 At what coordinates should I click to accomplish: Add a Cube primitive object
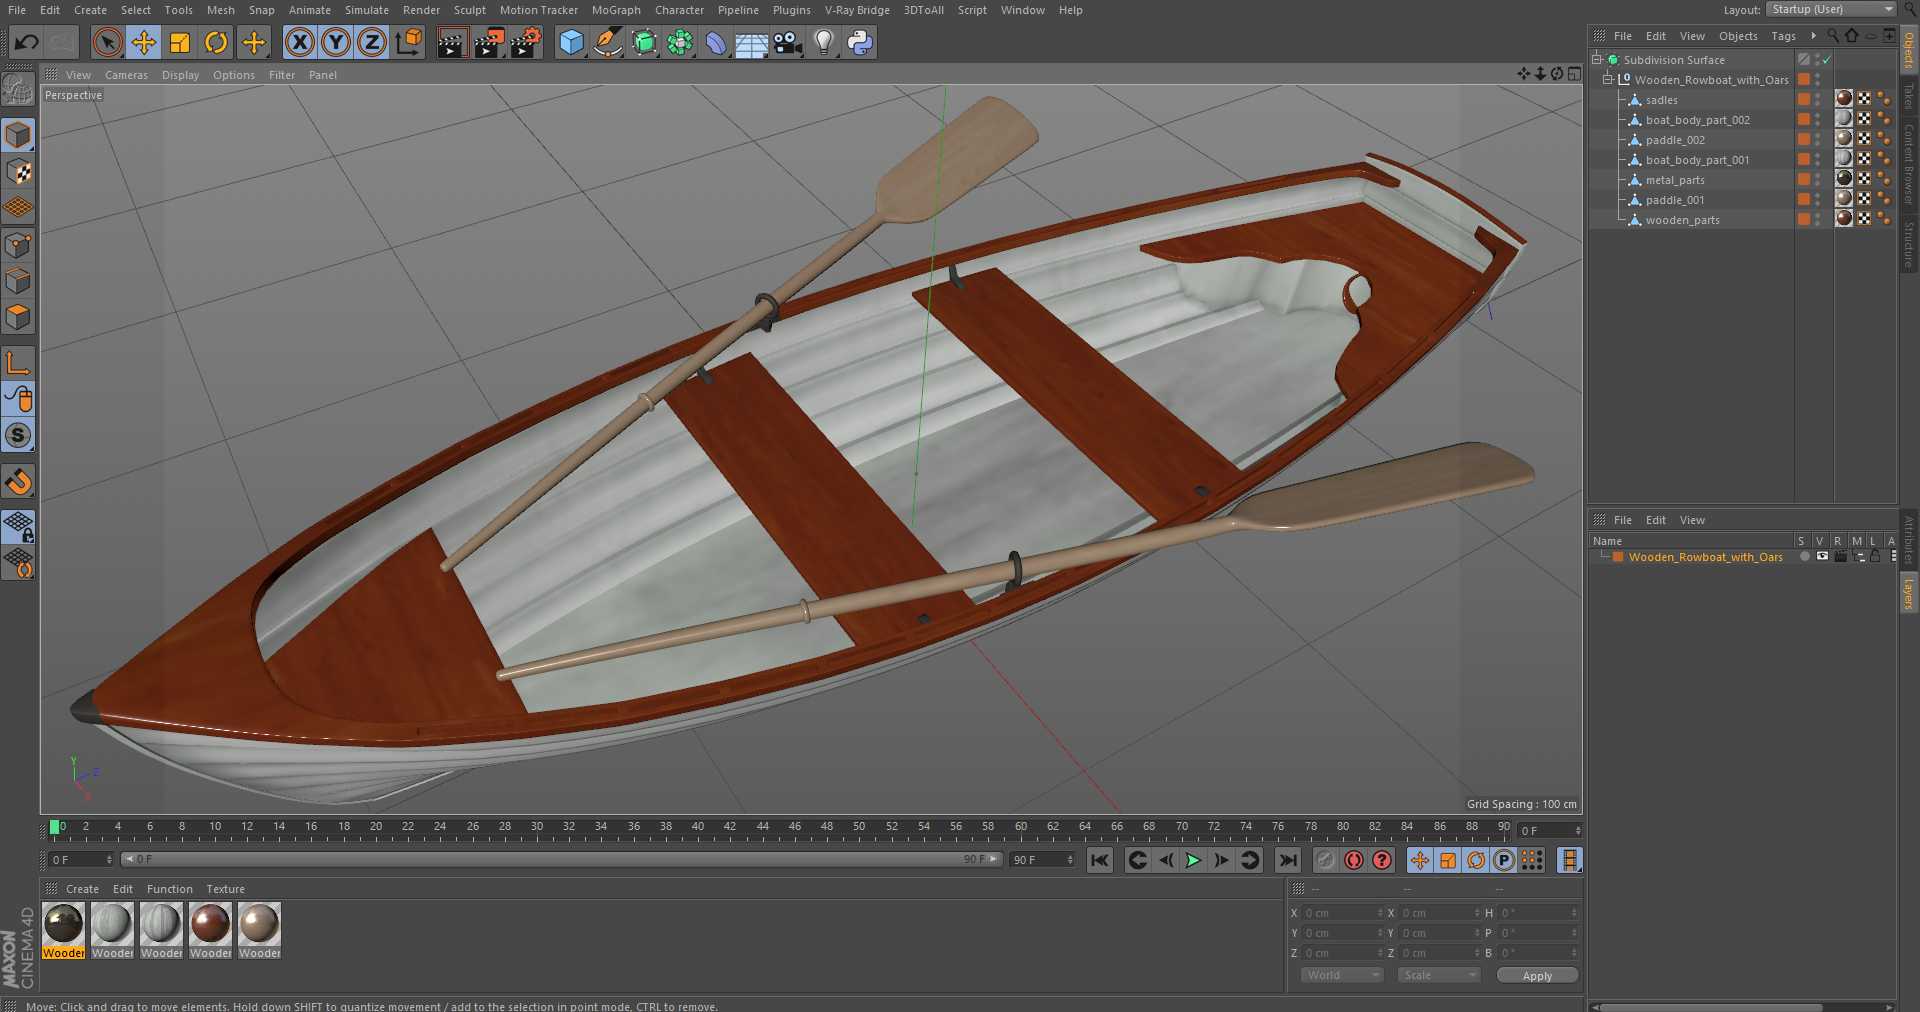coord(571,42)
